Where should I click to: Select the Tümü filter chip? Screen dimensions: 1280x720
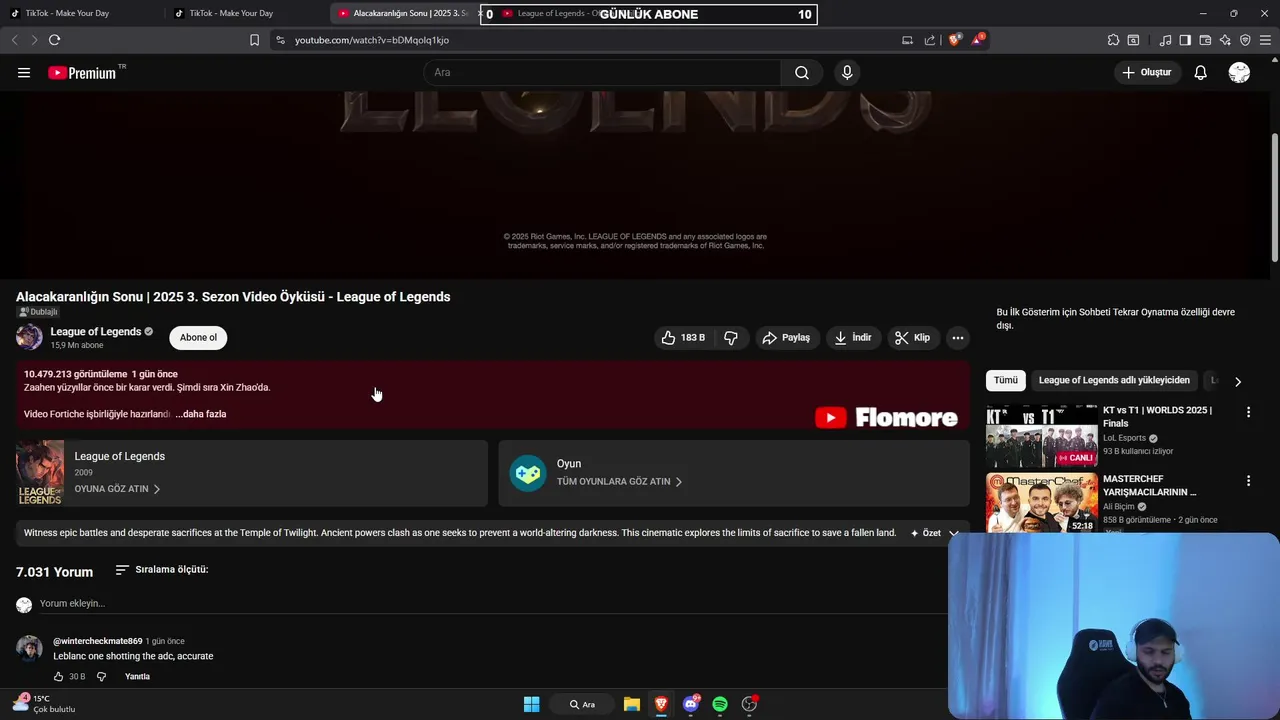tap(1006, 380)
